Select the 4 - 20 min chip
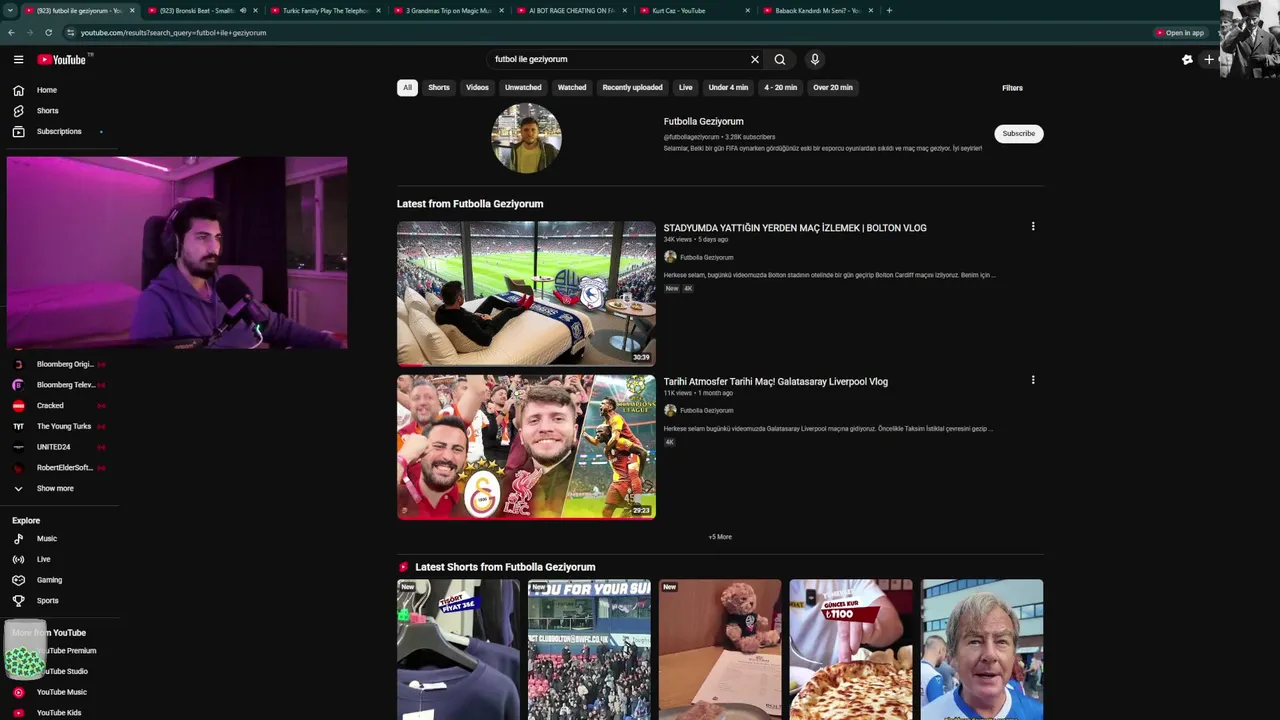Screen dimensions: 1280x720 pyautogui.click(x=781, y=87)
